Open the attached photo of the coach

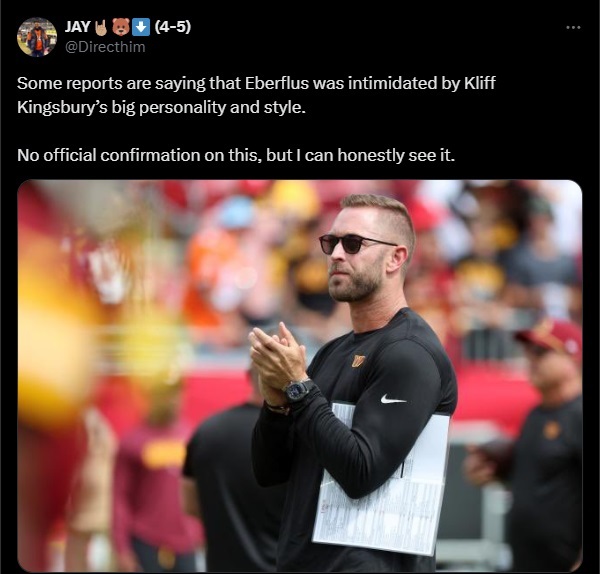[x=300, y=376]
